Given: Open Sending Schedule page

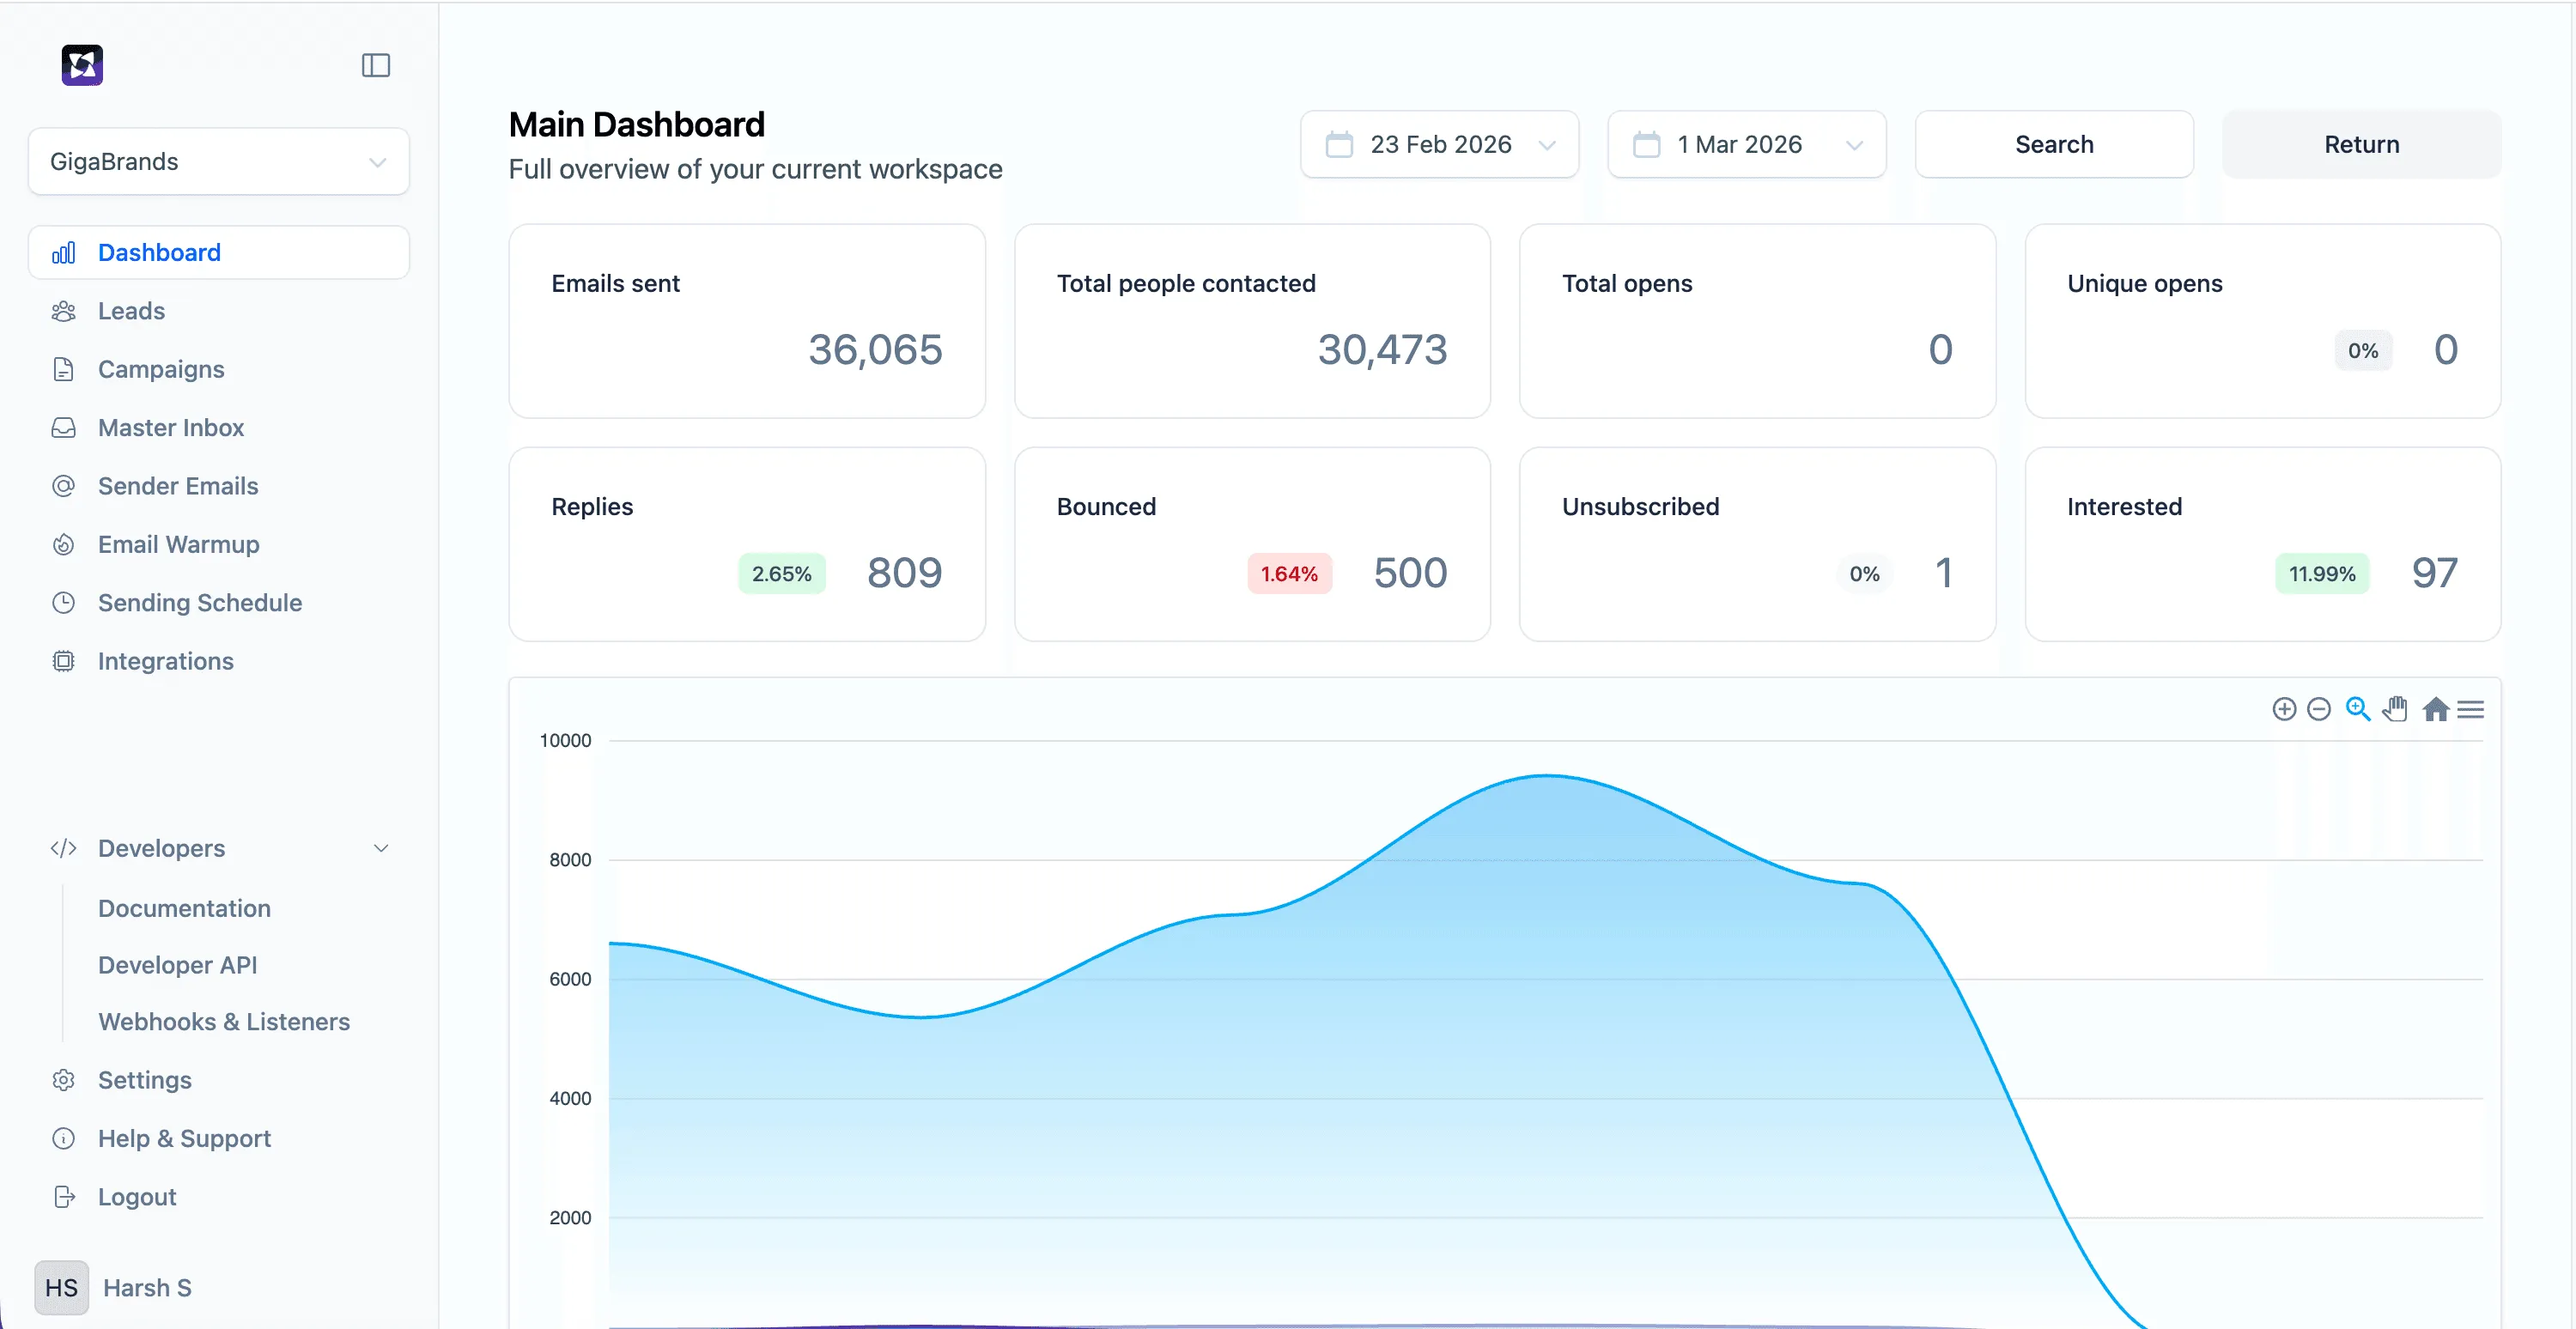Looking at the screenshot, I should [x=199, y=602].
